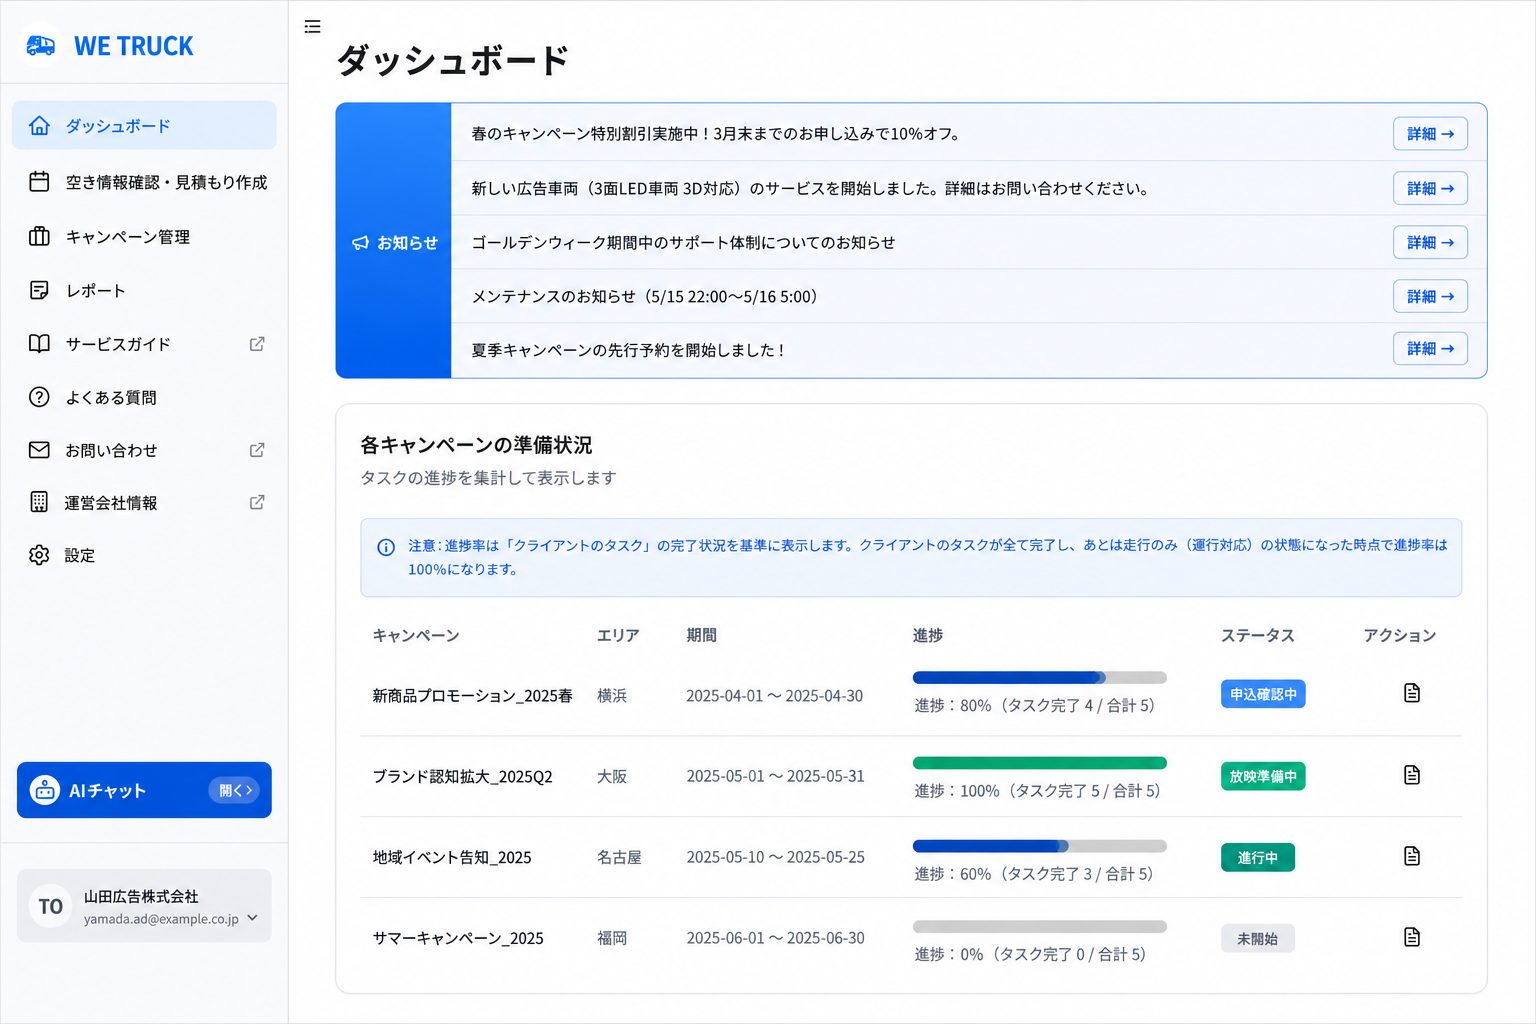Click the home icon beside ダッシュボード

[39, 126]
